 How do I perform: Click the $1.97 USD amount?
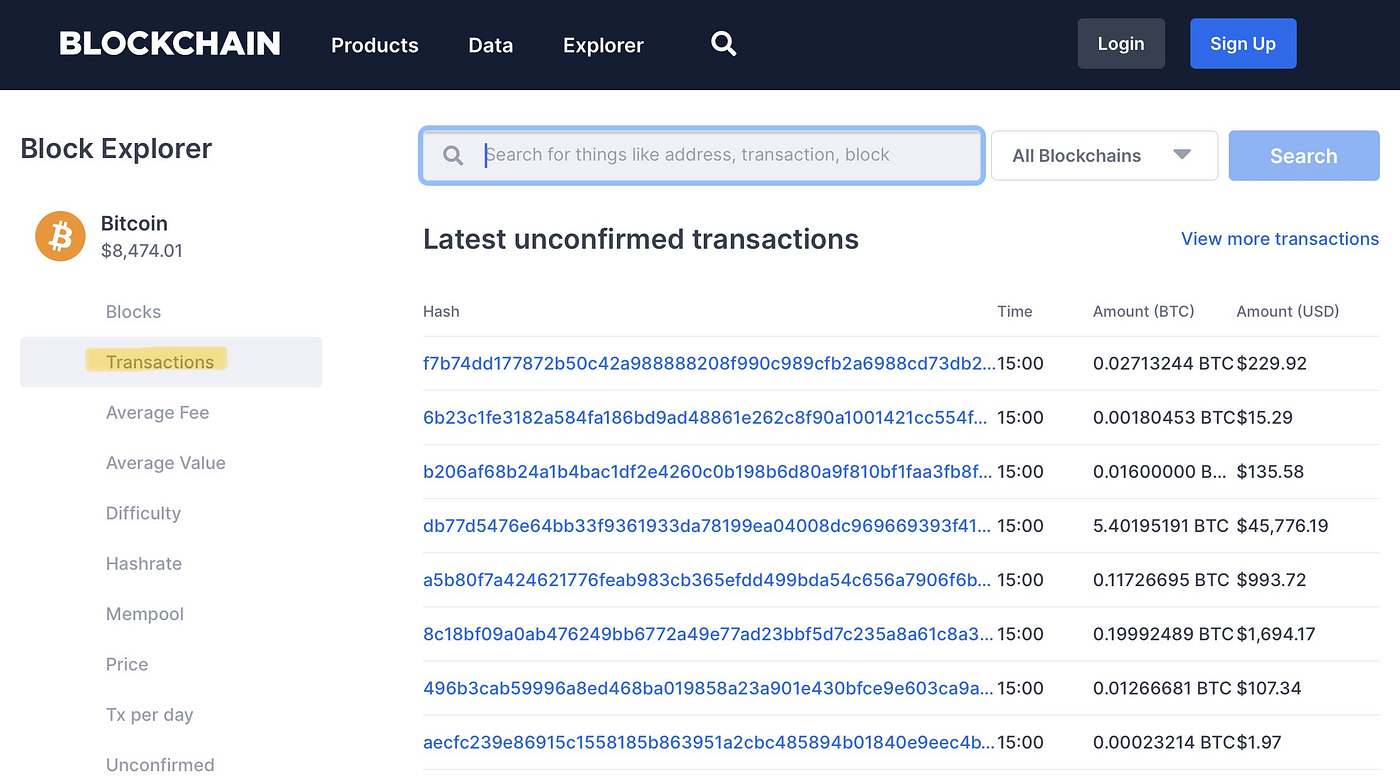click(x=1258, y=742)
